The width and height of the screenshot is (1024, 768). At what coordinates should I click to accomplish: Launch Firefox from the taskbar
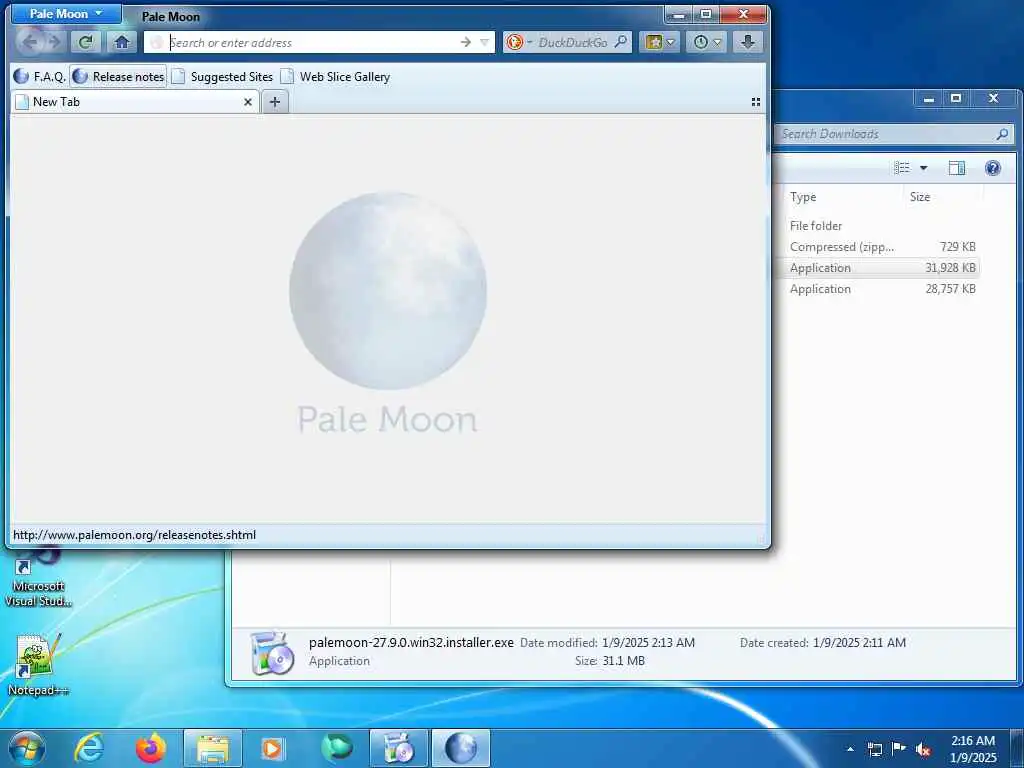[151, 748]
